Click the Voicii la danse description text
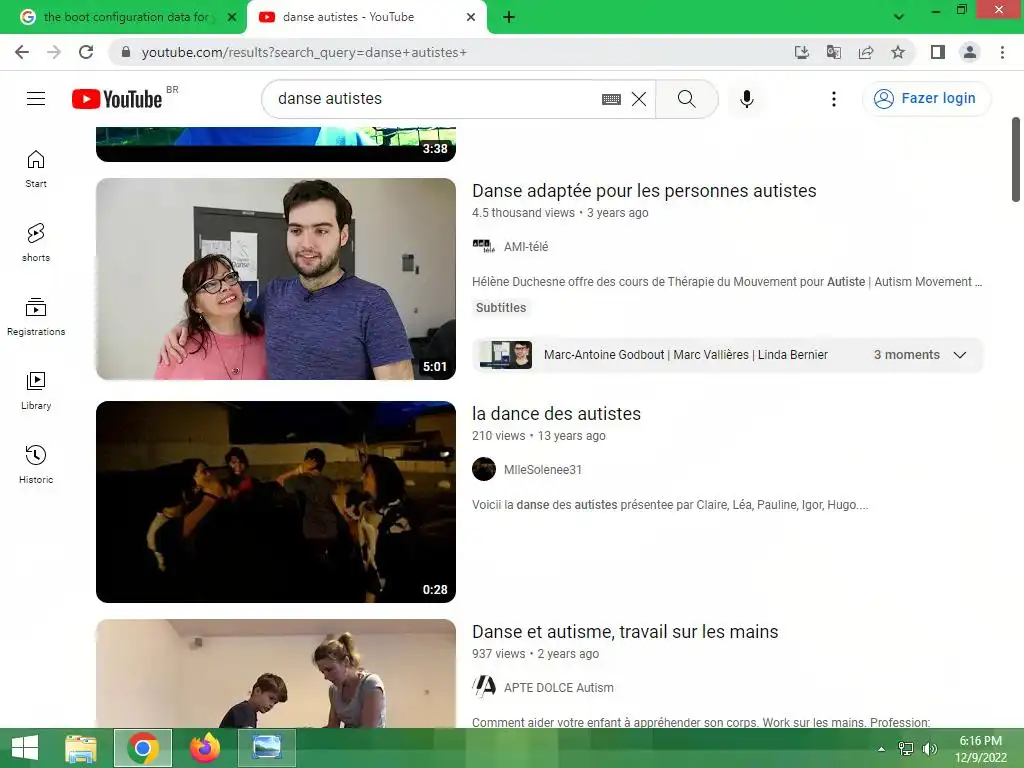Image resolution: width=1024 pixels, height=768 pixels. point(670,505)
